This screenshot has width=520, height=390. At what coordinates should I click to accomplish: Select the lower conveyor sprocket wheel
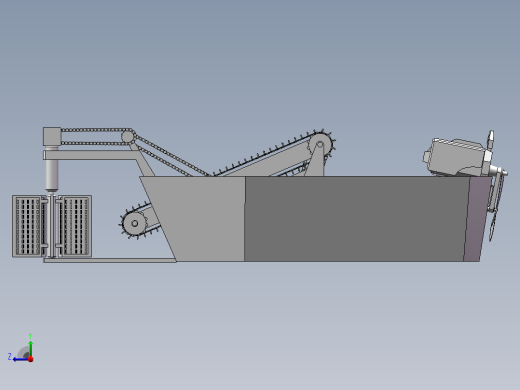(x=134, y=223)
